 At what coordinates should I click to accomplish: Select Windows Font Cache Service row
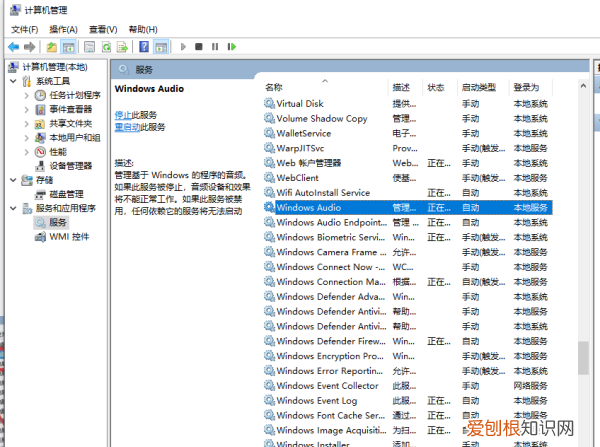pyautogui.click(x=408, y=415)
